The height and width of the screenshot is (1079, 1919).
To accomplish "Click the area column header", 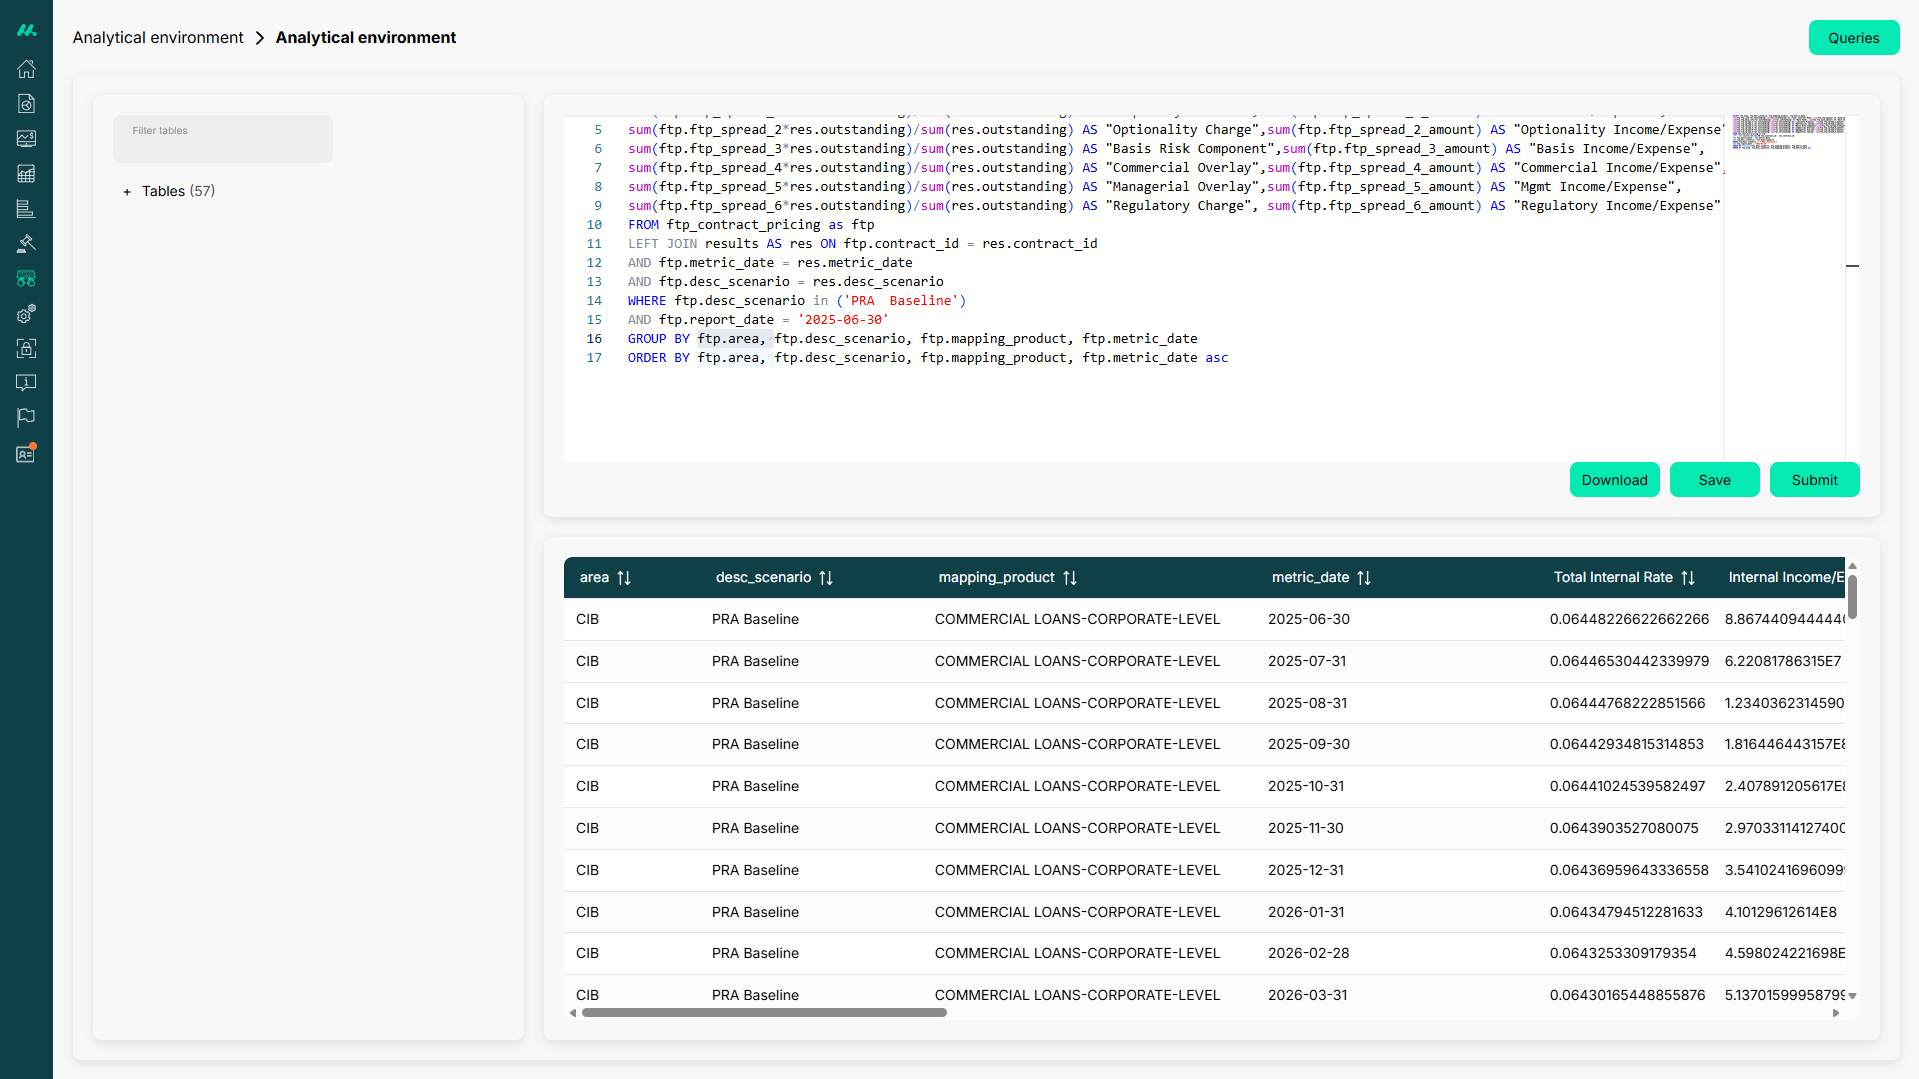I will [x=594, y=578].
